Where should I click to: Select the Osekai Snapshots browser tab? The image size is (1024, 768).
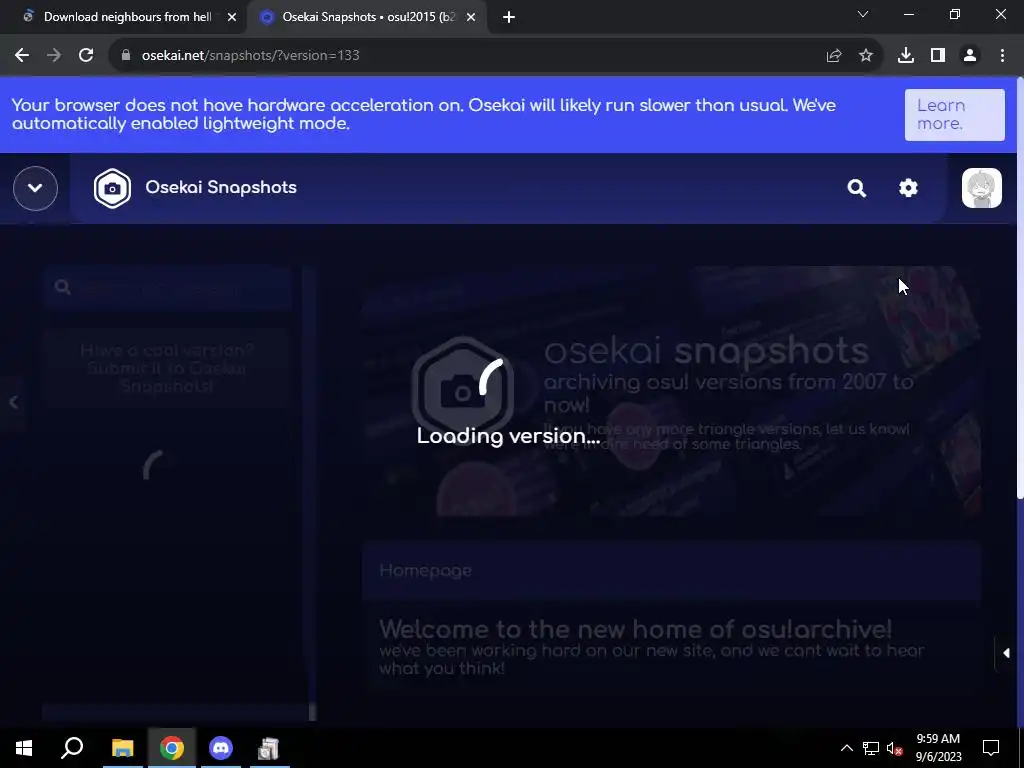[366, 17]
